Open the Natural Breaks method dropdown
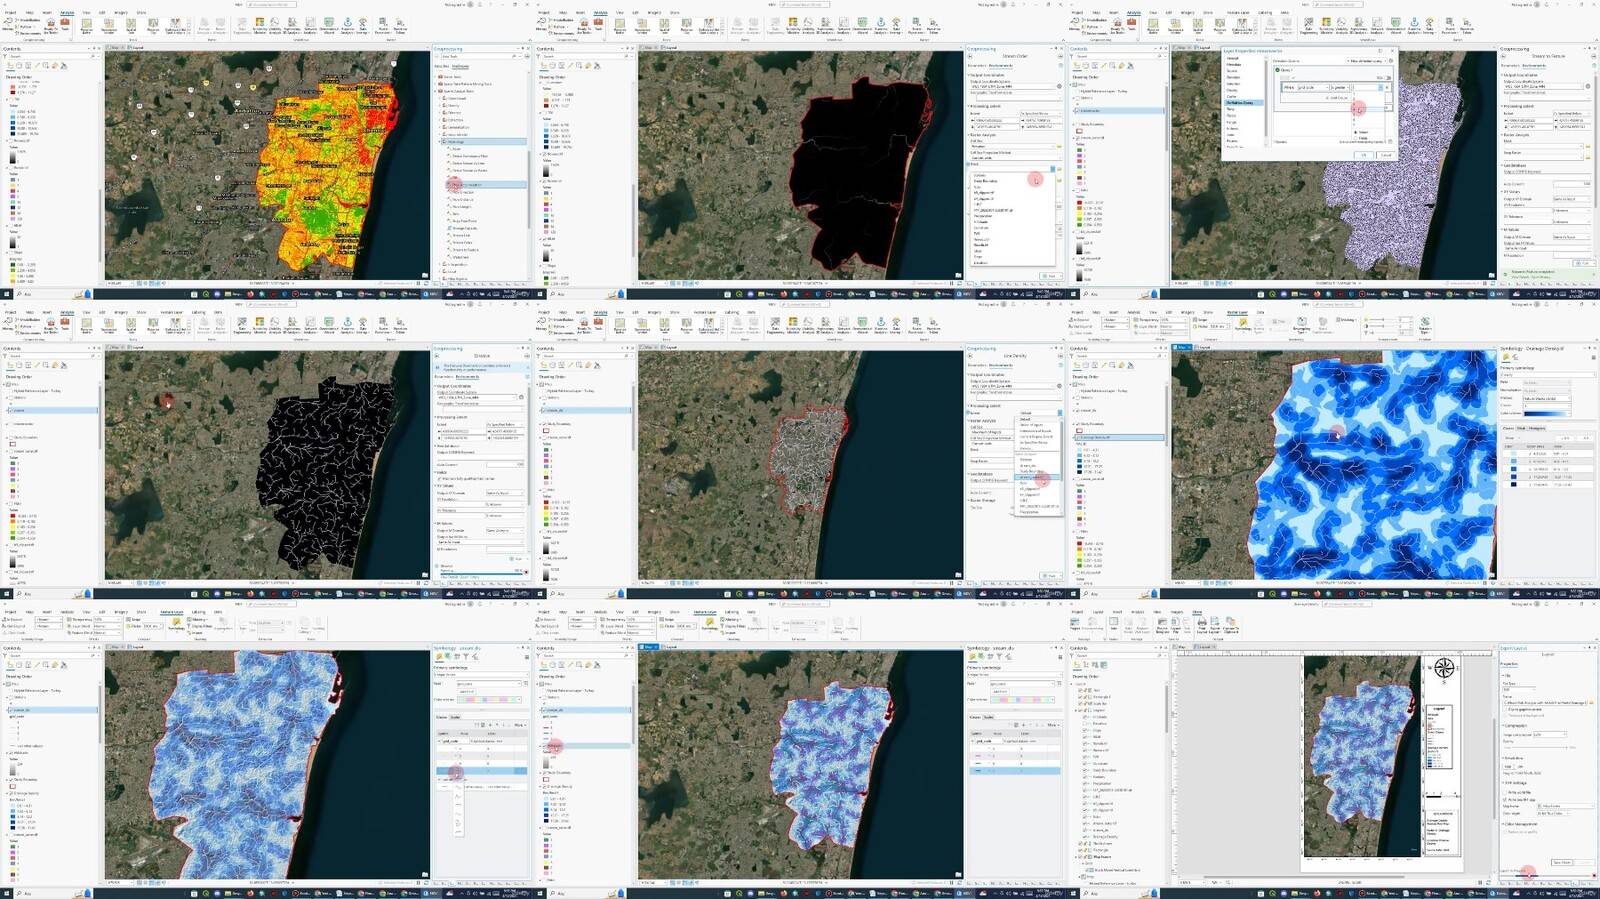Viewport: 1600px width, 899px height. coord(1546,399)
